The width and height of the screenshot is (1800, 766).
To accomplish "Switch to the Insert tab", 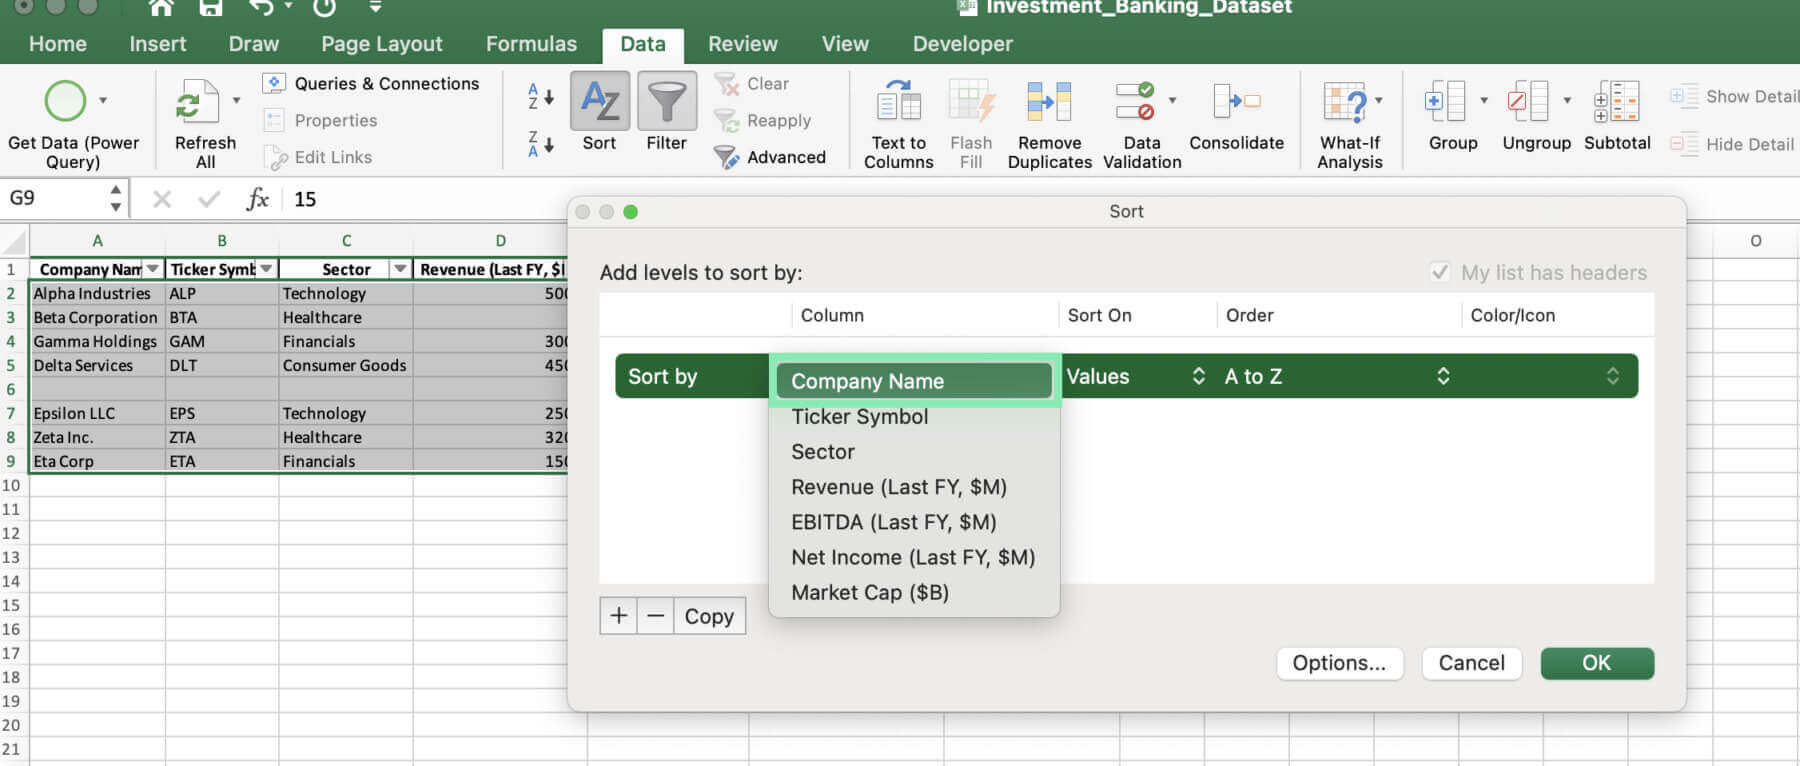I will (158, 44).
